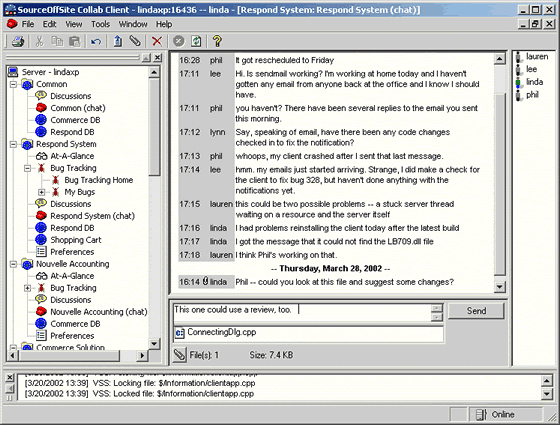Click the Paste clipboard toolbar icon
Viewport: 560px width, 425px height.
coord(74,41)
